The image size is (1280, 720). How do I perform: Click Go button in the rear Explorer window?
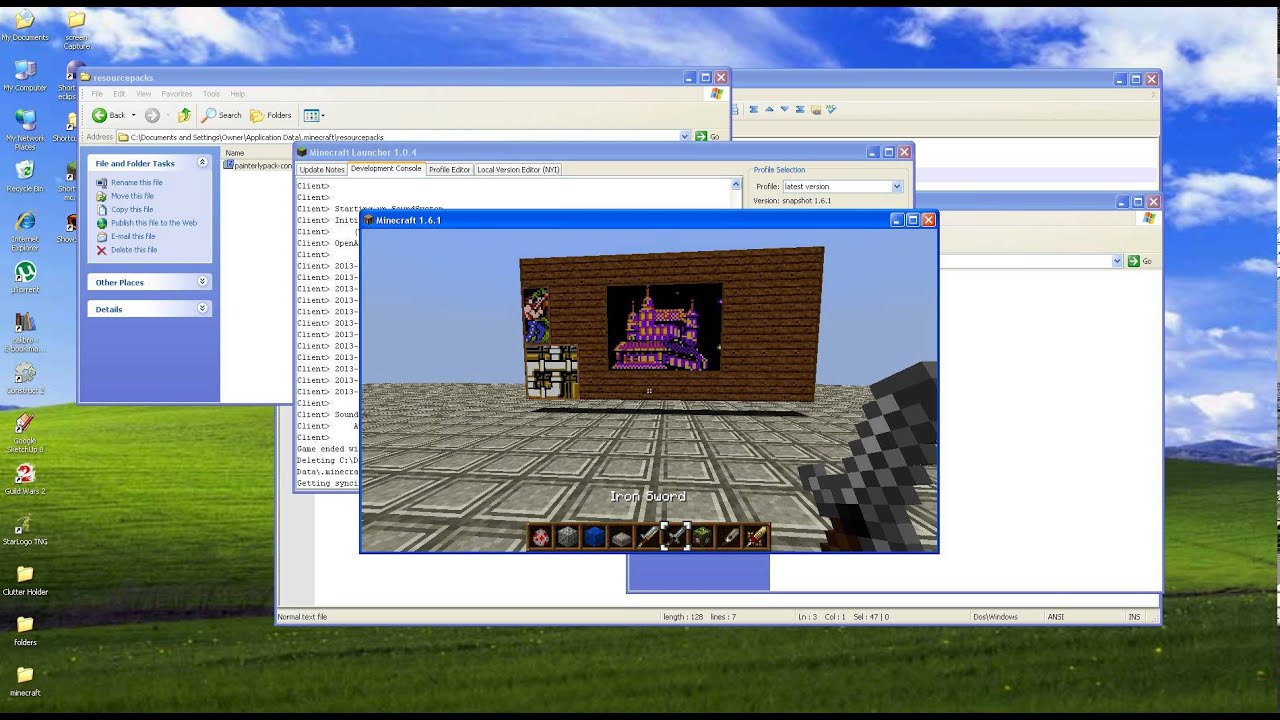click(1139, 261)
